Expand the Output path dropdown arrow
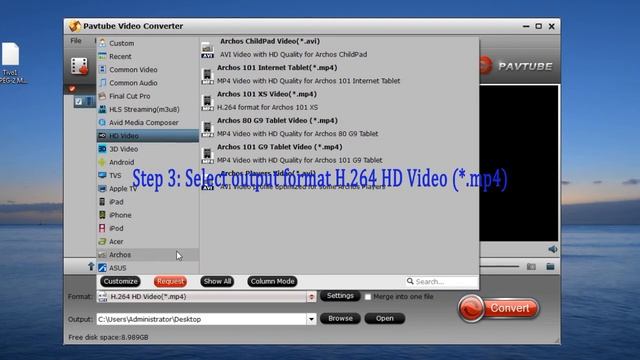 tap(311, 319)
